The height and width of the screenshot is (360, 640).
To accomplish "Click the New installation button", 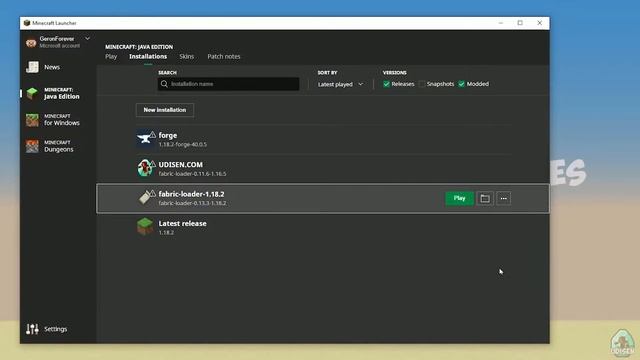I will pos(164,110).
